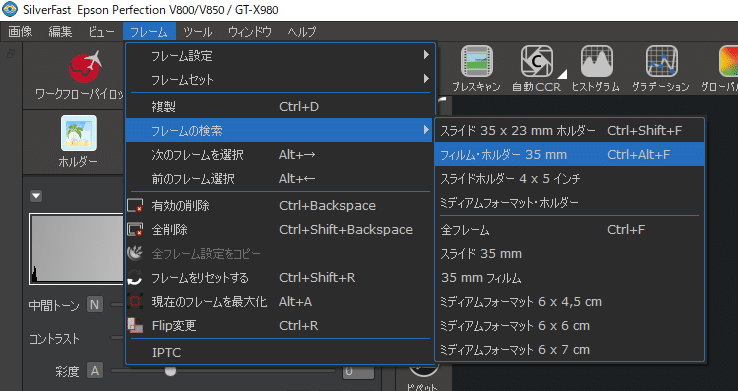This screenshot has height=391, width=738.
Task: Click the Flip変更 flip icon
Action: coord(135,326)
